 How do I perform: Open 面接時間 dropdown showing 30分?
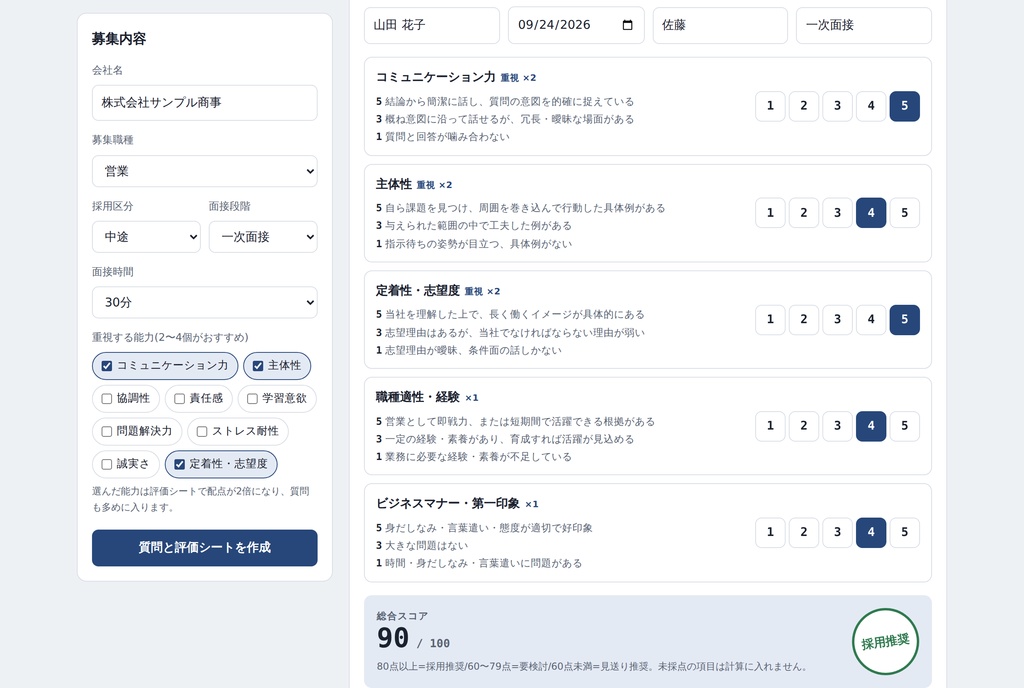pyautogui.click(x=204, y=302)
